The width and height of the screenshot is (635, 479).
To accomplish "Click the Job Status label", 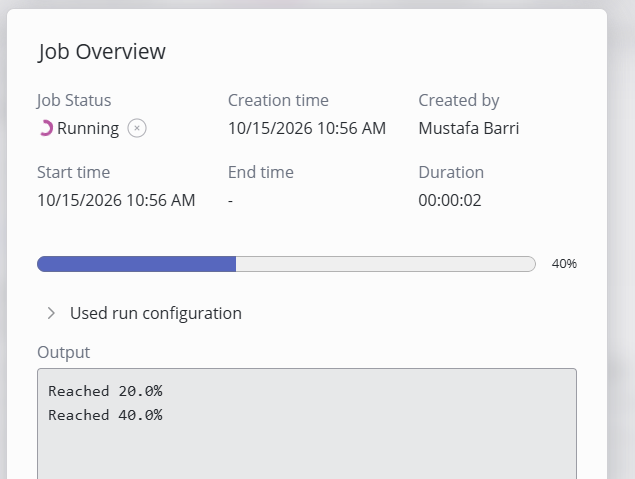I will click(x=74, y=100).
